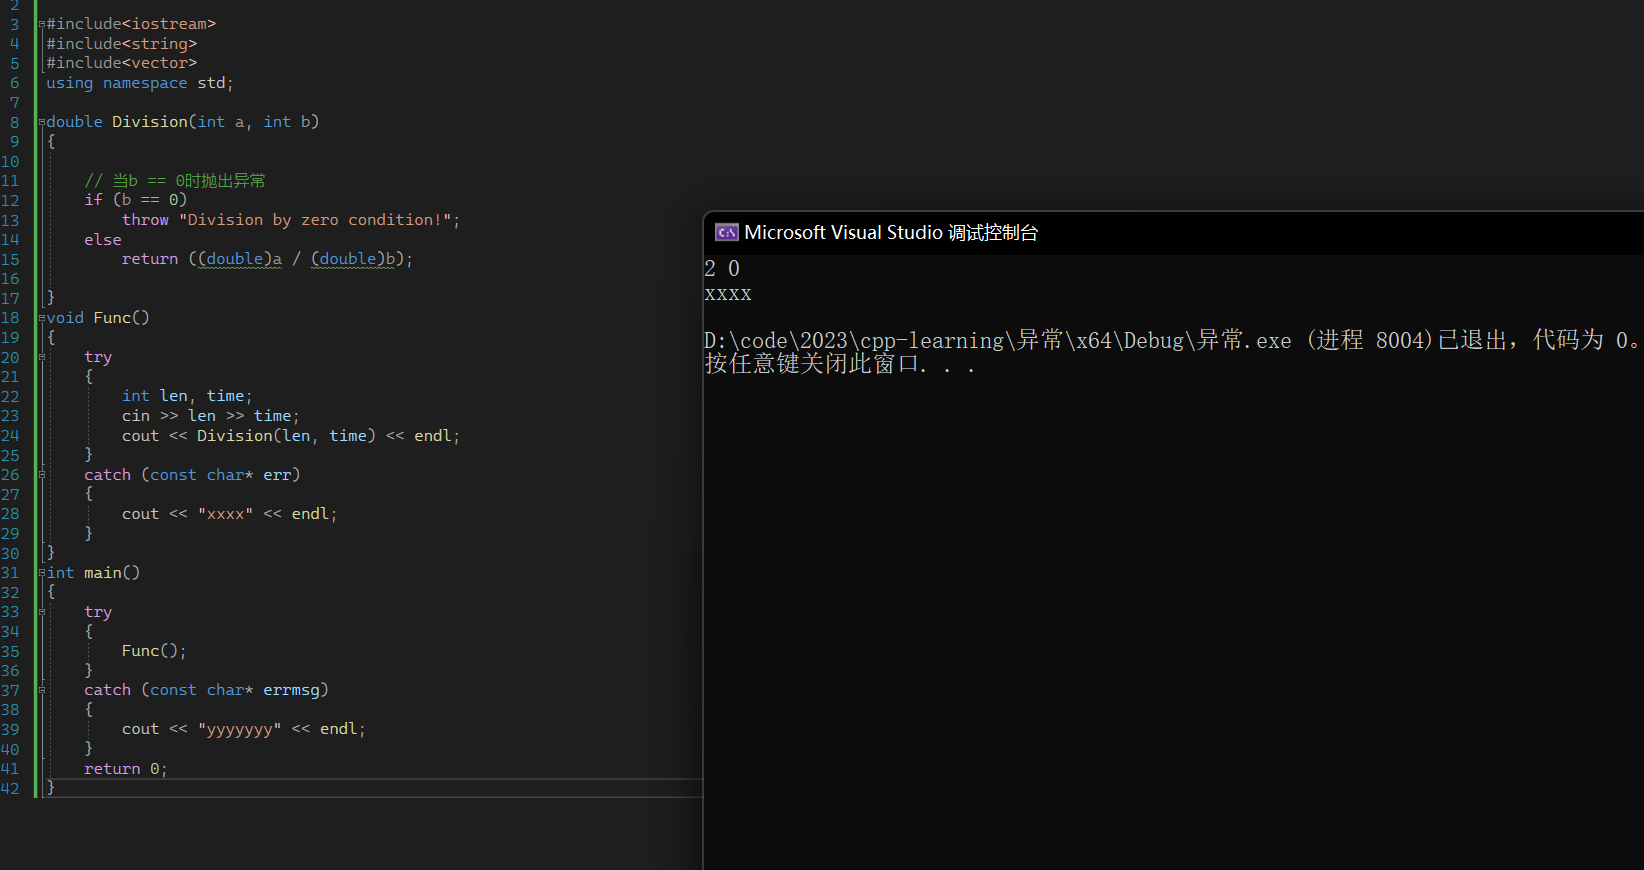Collapse the try block inside Func
This screenshot has width=1644, height=870.
[42, 357]
